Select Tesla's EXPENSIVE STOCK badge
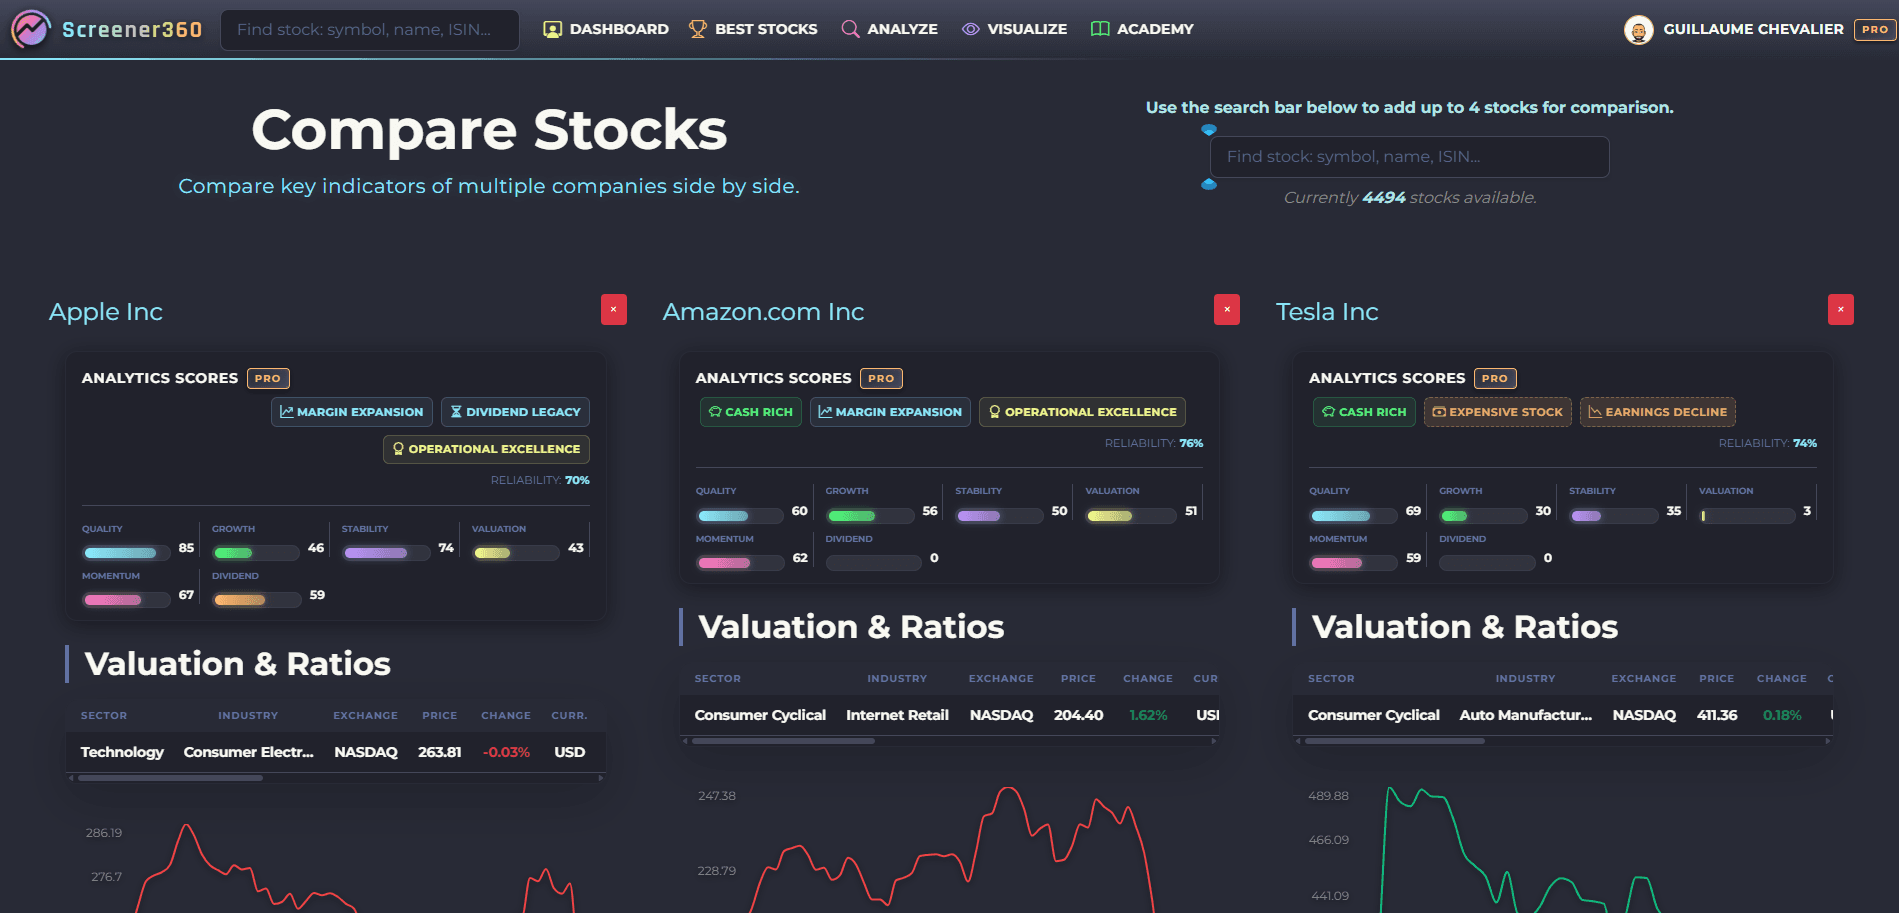The height and width of the screenshot is (913, 1899). click(1497, 411)
